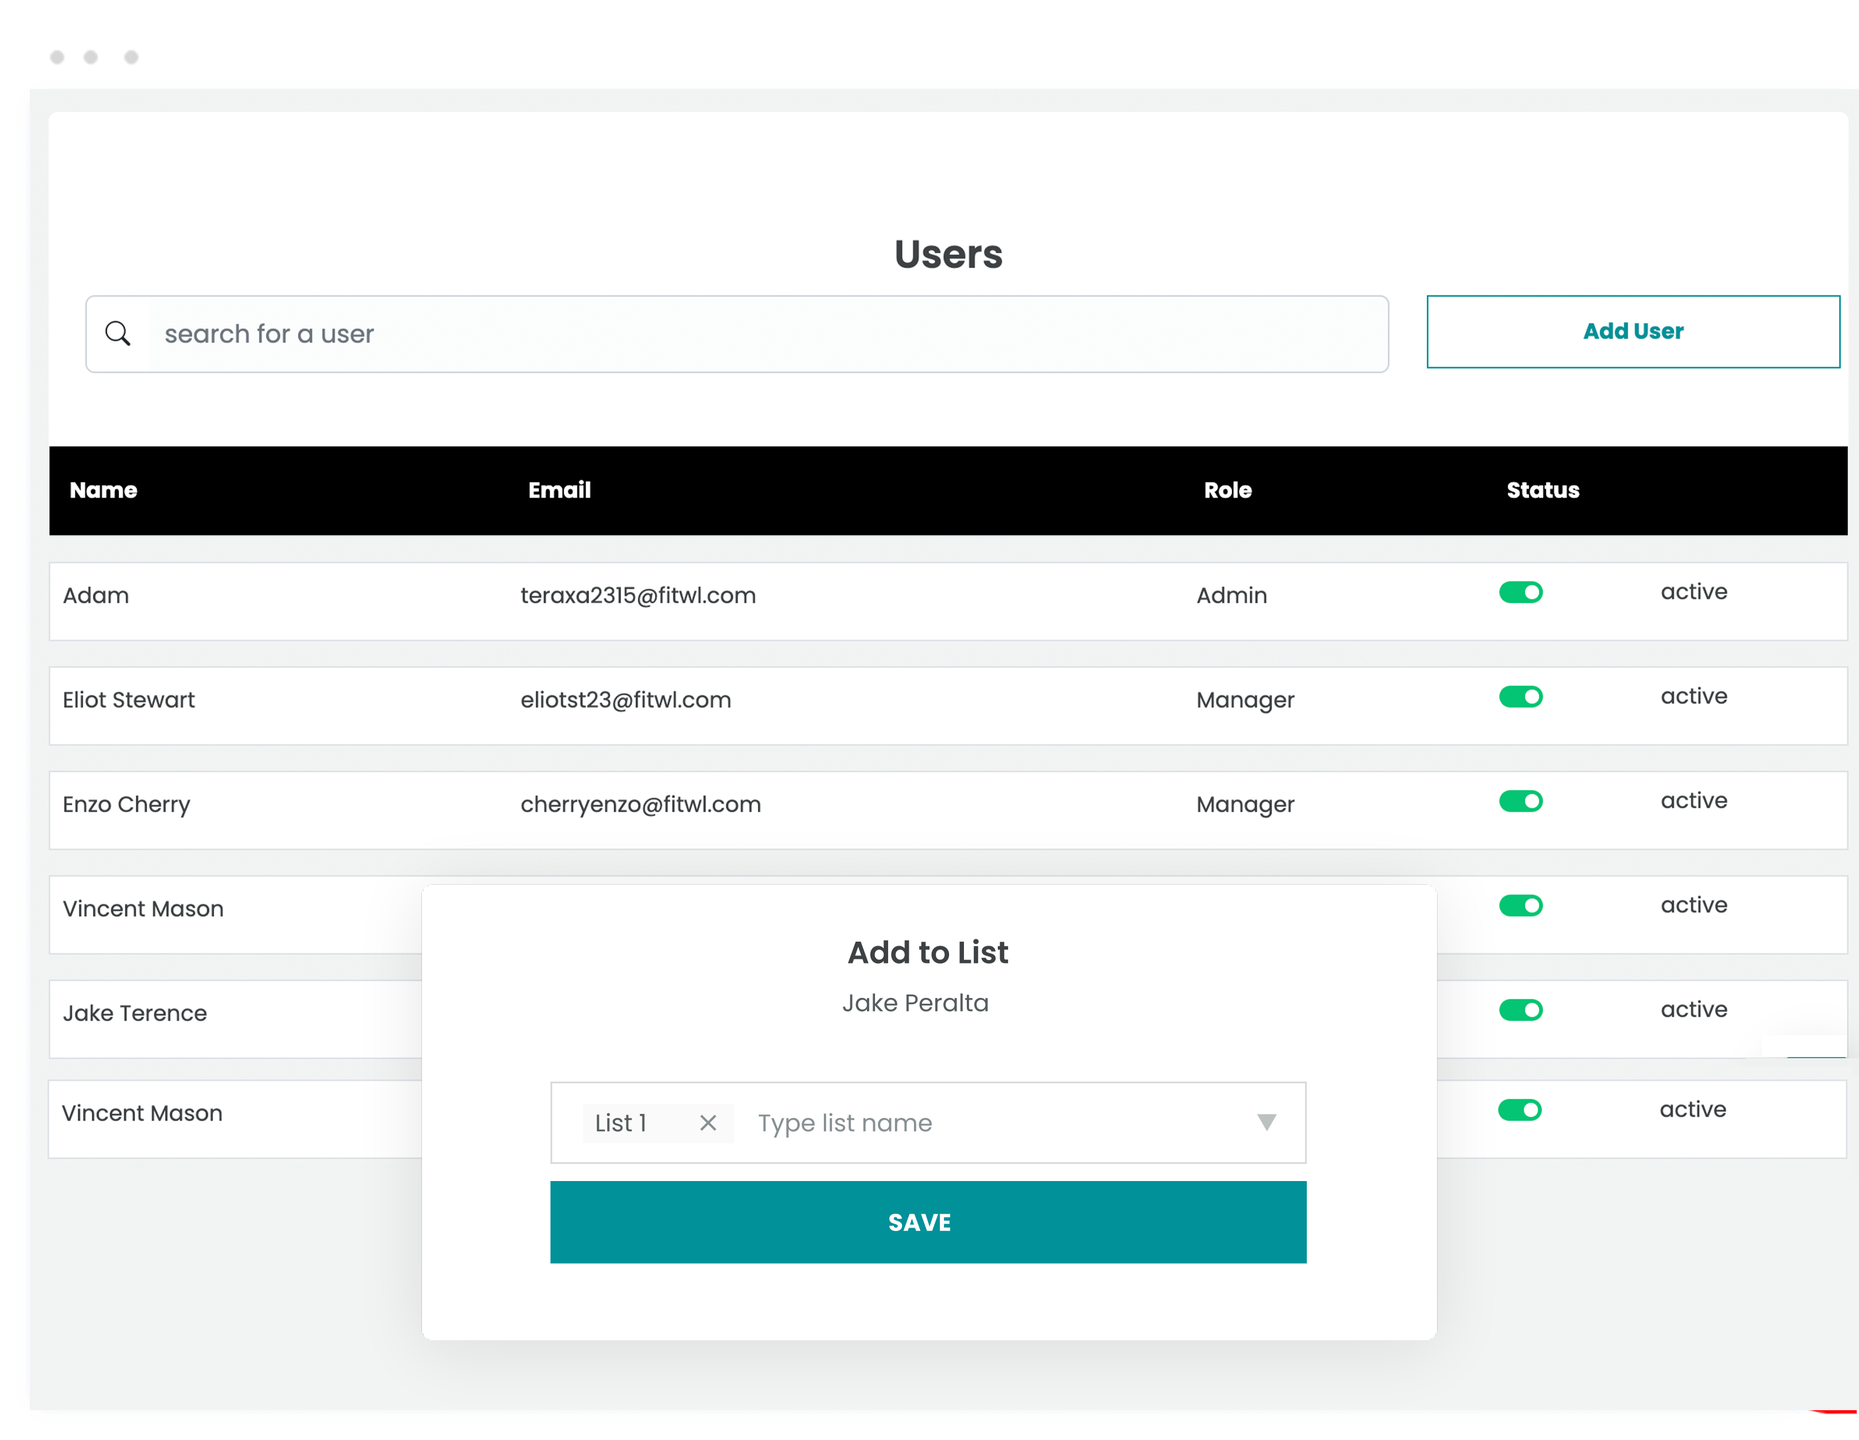Focus the Type list name input
The image size is (1859, 1440).
click(990, 1123)
